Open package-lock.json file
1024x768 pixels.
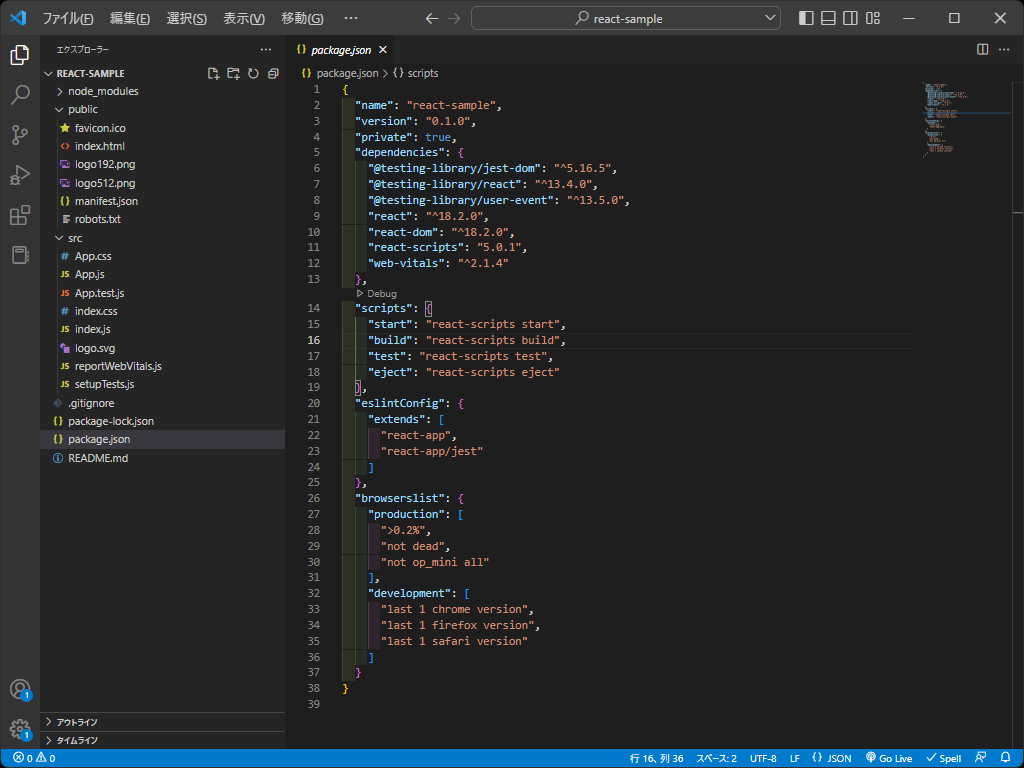(x=162, y=421)
